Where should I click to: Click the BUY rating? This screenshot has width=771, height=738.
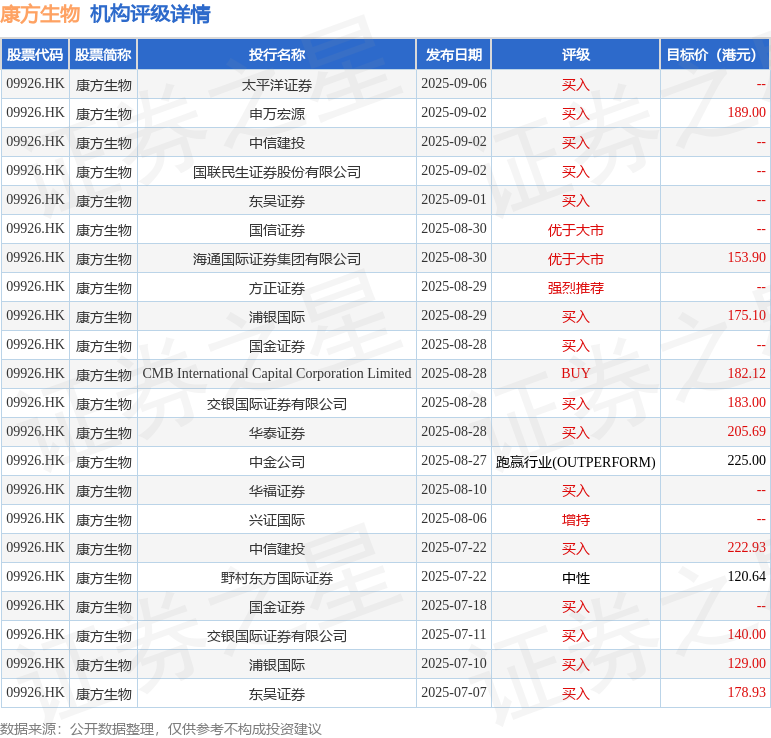[576, 374]
